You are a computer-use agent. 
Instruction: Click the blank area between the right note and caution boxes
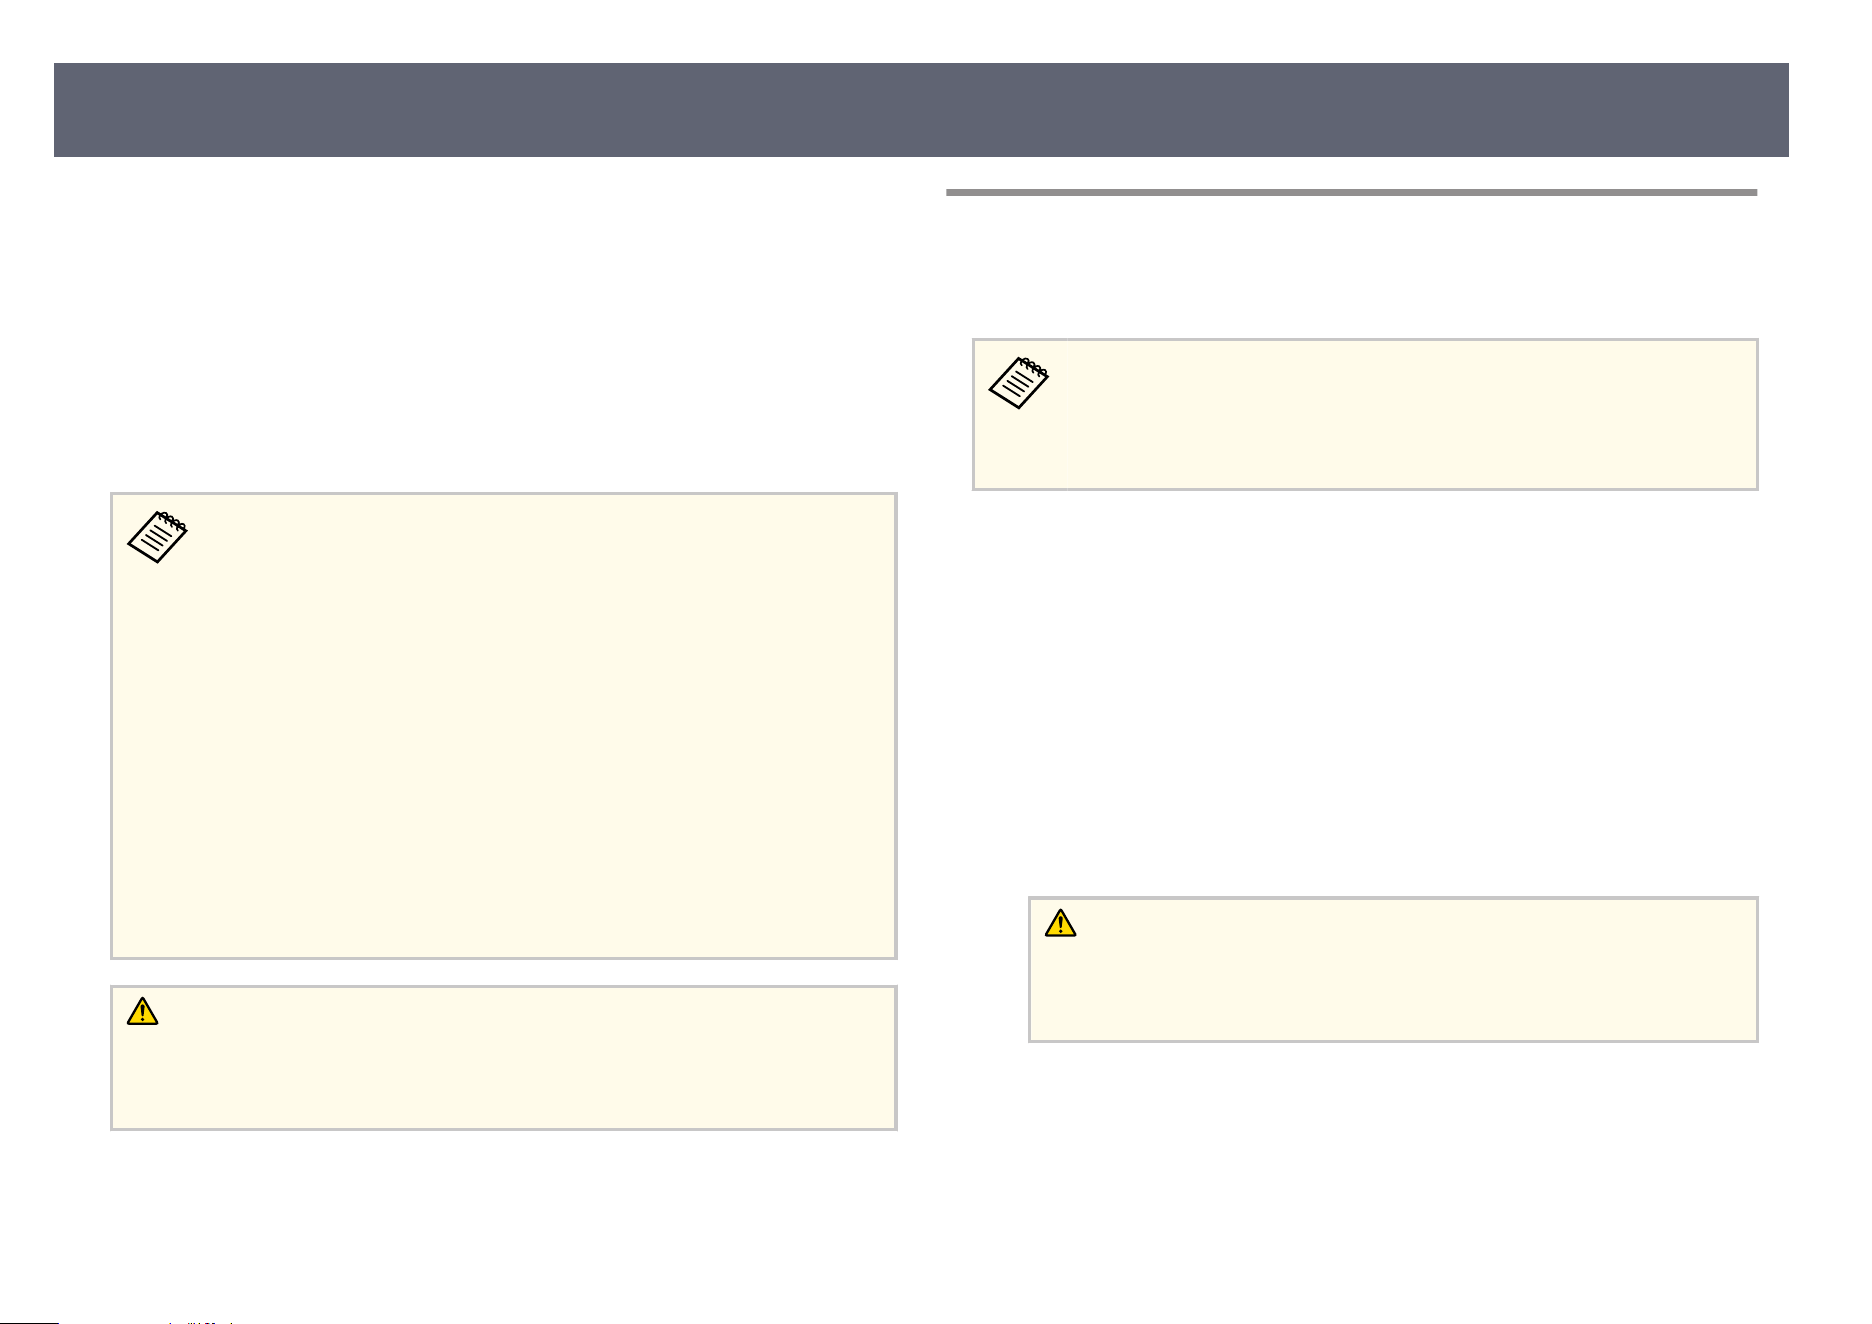click(1365, 692)
